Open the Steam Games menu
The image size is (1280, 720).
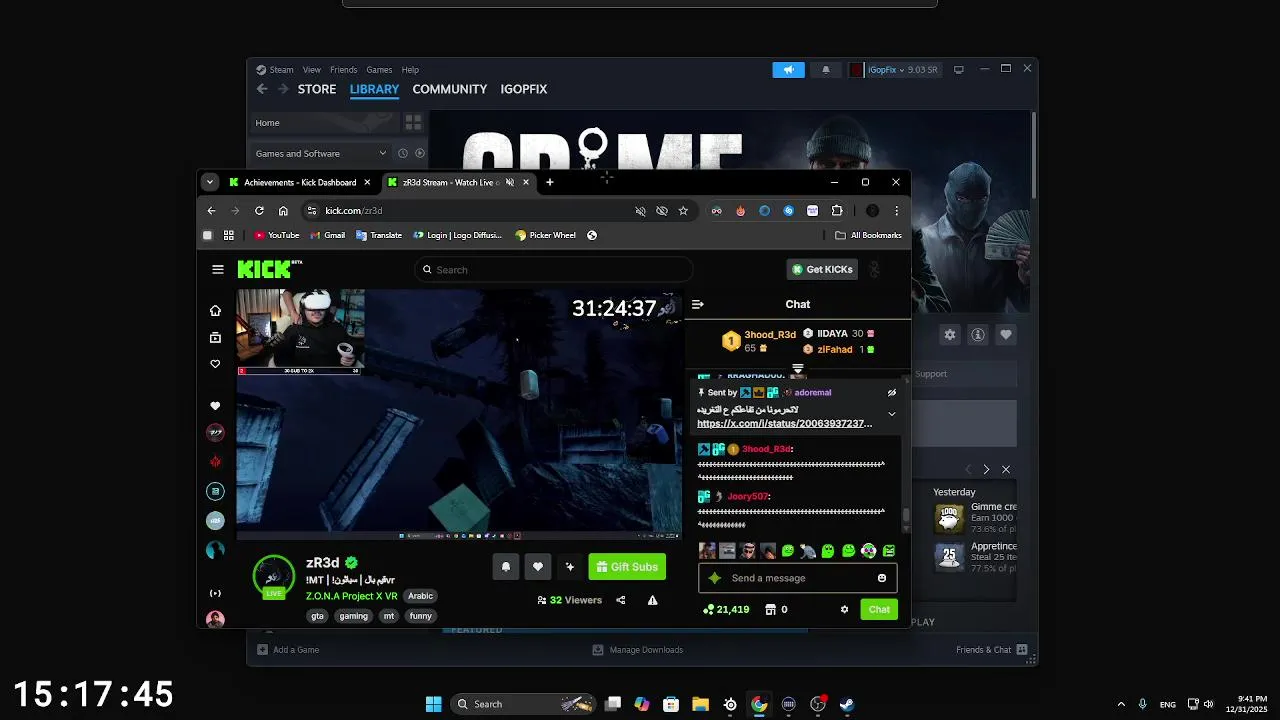click(379, 70)
